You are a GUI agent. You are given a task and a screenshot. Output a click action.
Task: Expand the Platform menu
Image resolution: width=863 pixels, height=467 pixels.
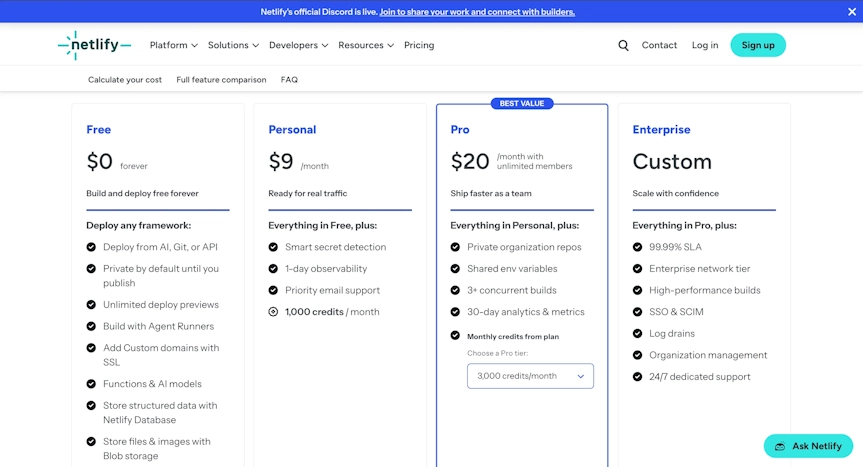[173, 45]
